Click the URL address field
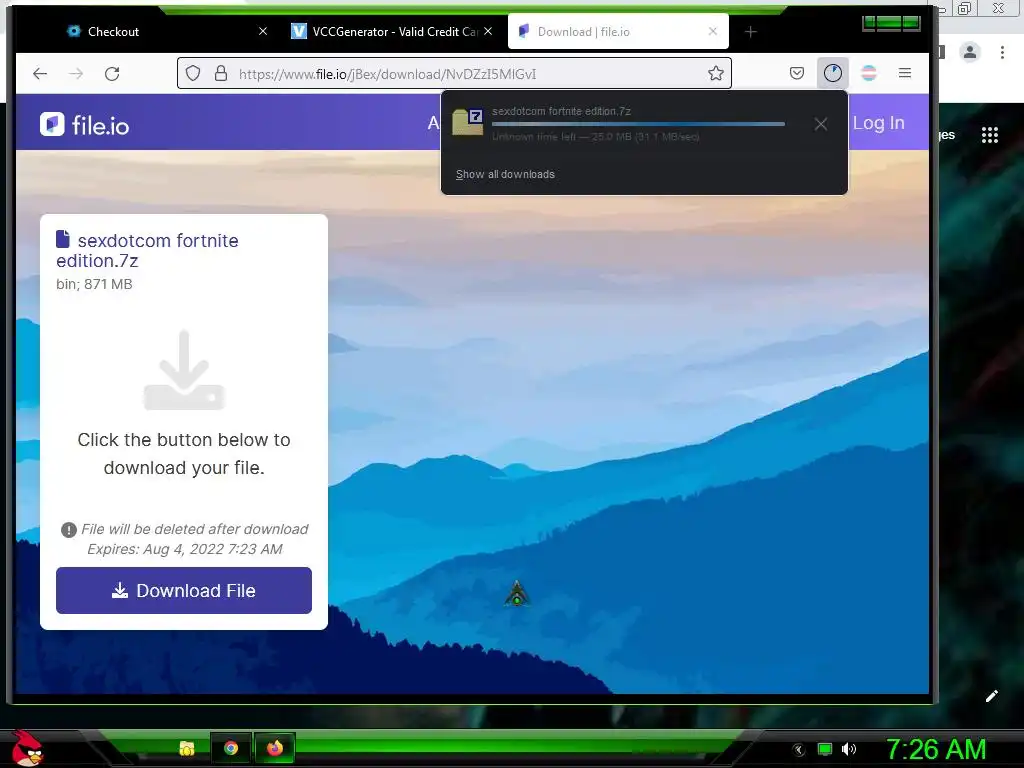 tap(454, 73)
